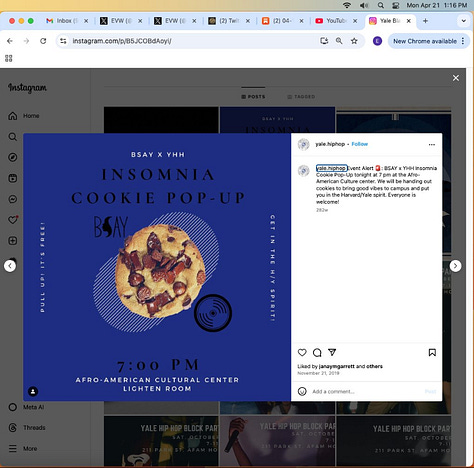Screen dimensions: 474x468
Task: Open bottom-middle Hip Hop Block Party thumbnail
Action: tap(277, 441)
